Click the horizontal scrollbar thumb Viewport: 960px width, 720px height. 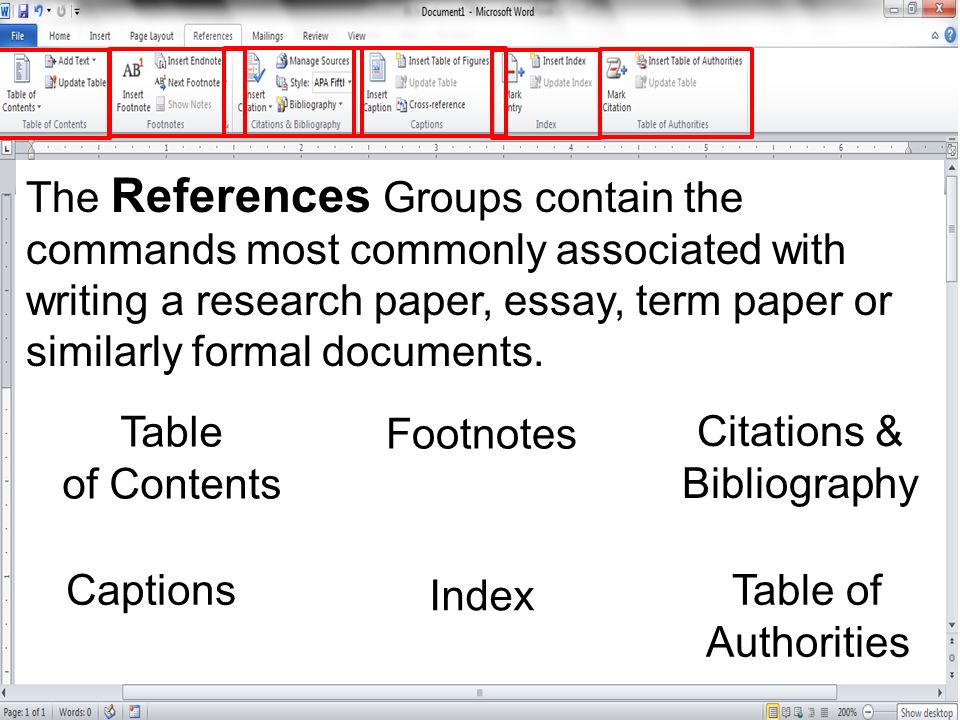pyautogui.click(x=479, y=692)
